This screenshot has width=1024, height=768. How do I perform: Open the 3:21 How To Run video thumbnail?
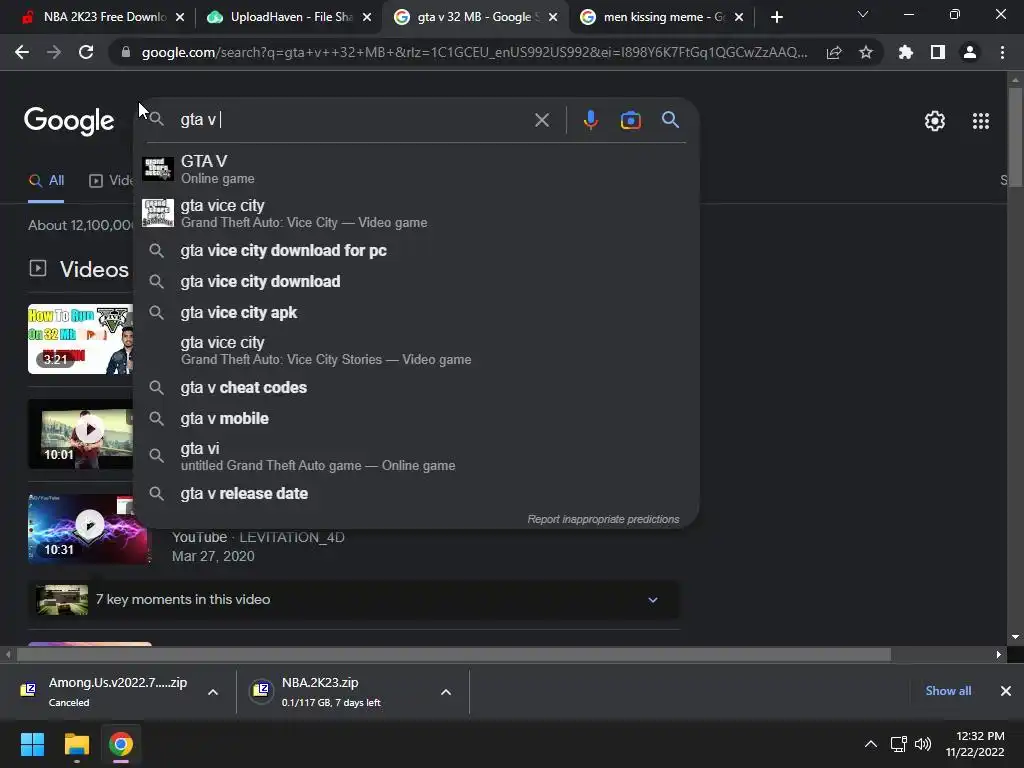(x=80, y=339)
